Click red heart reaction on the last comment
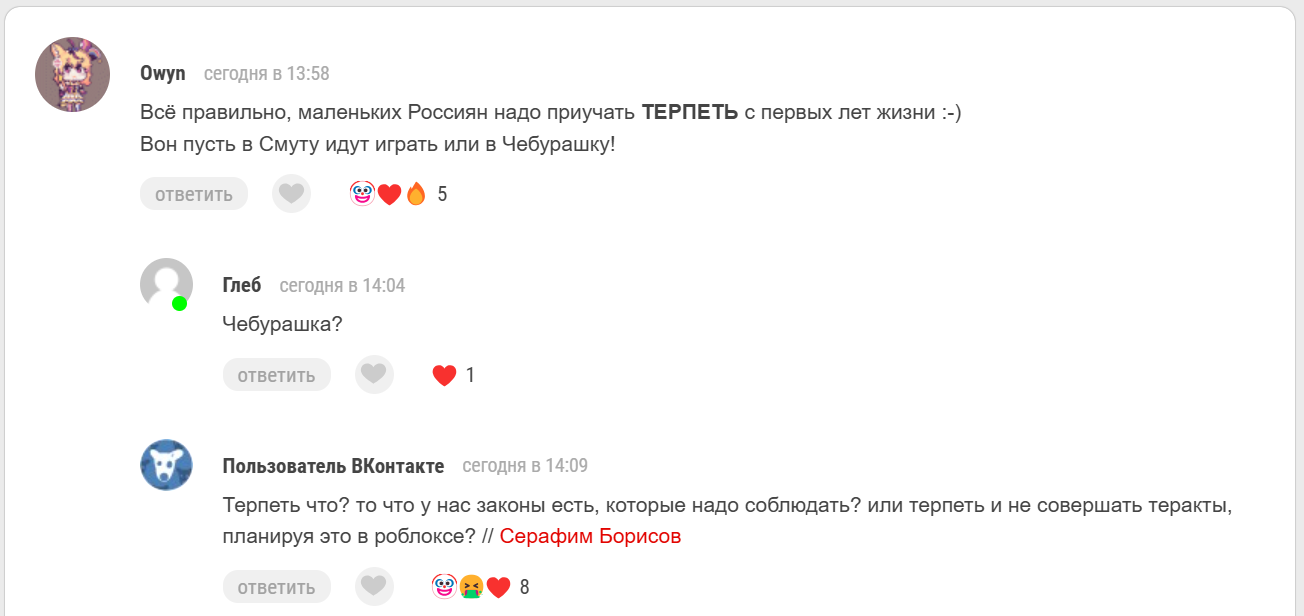The image size is (1304, 616). click(498, 587)
